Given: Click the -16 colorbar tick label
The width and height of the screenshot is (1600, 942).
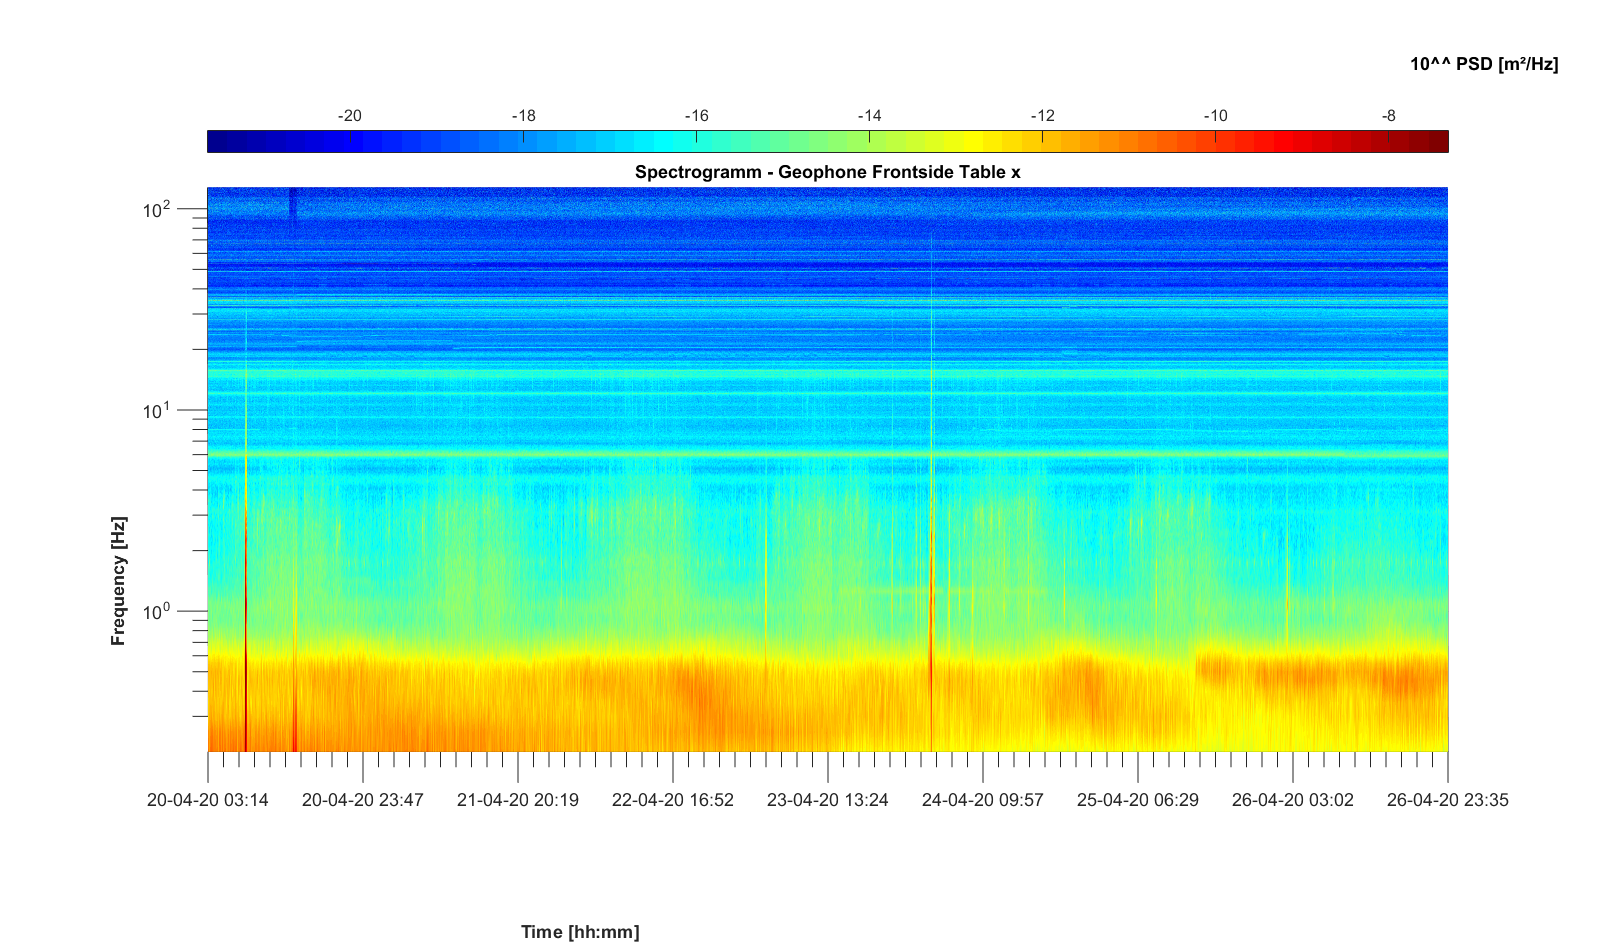Looking at the screenshot, I should click(x=696, y=116).
